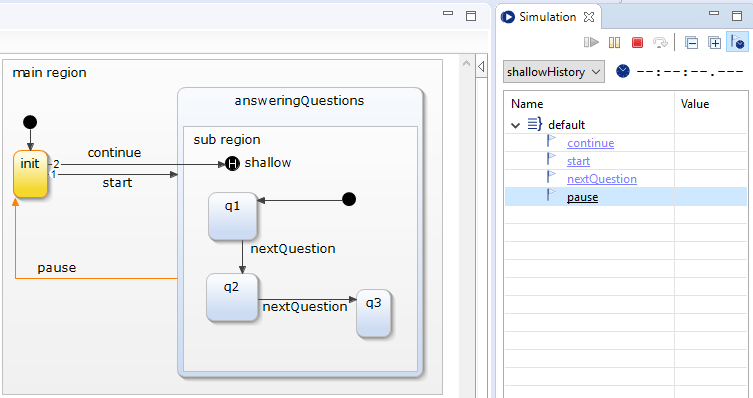Image resolution: width=753 pixels, height=398 pixels.
Task: Select the init state
Action: (30, 174)
